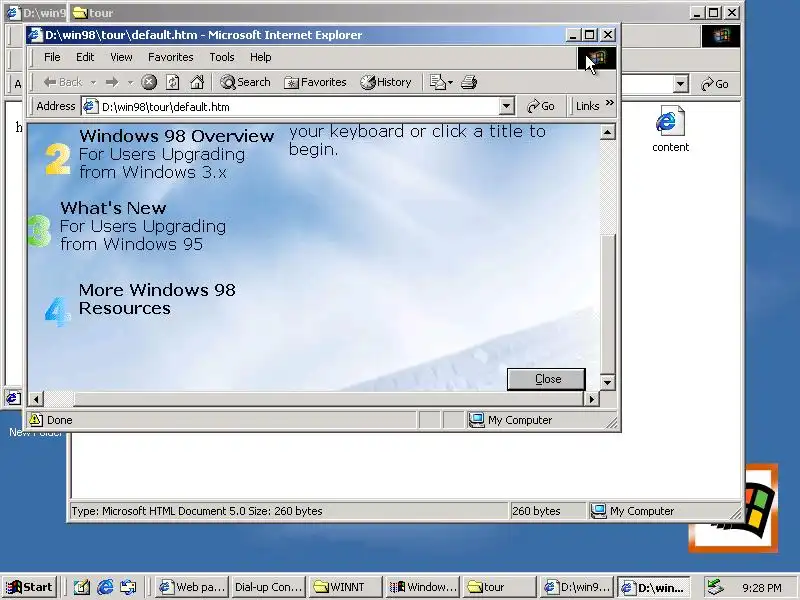Open the Favorites pane from the toolbar
This screenshot has width=800, height=600.
coord(315,82)
